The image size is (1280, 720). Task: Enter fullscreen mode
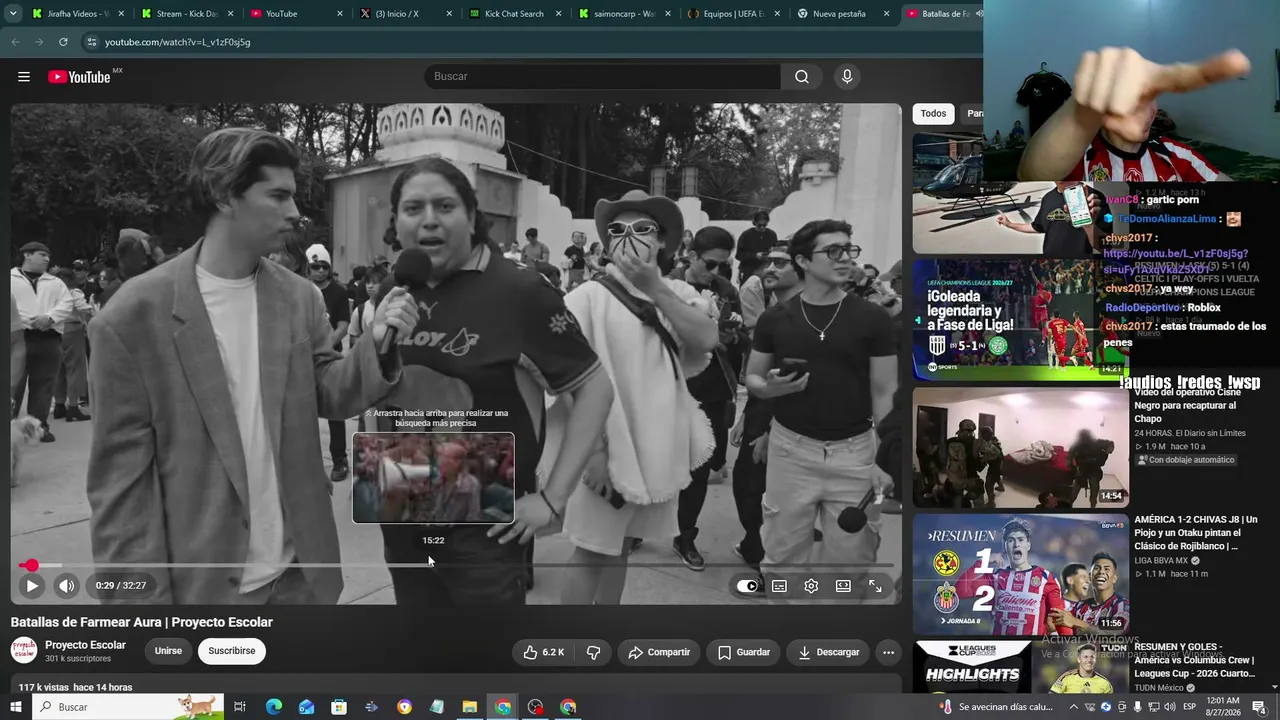(x=875, y=586)
